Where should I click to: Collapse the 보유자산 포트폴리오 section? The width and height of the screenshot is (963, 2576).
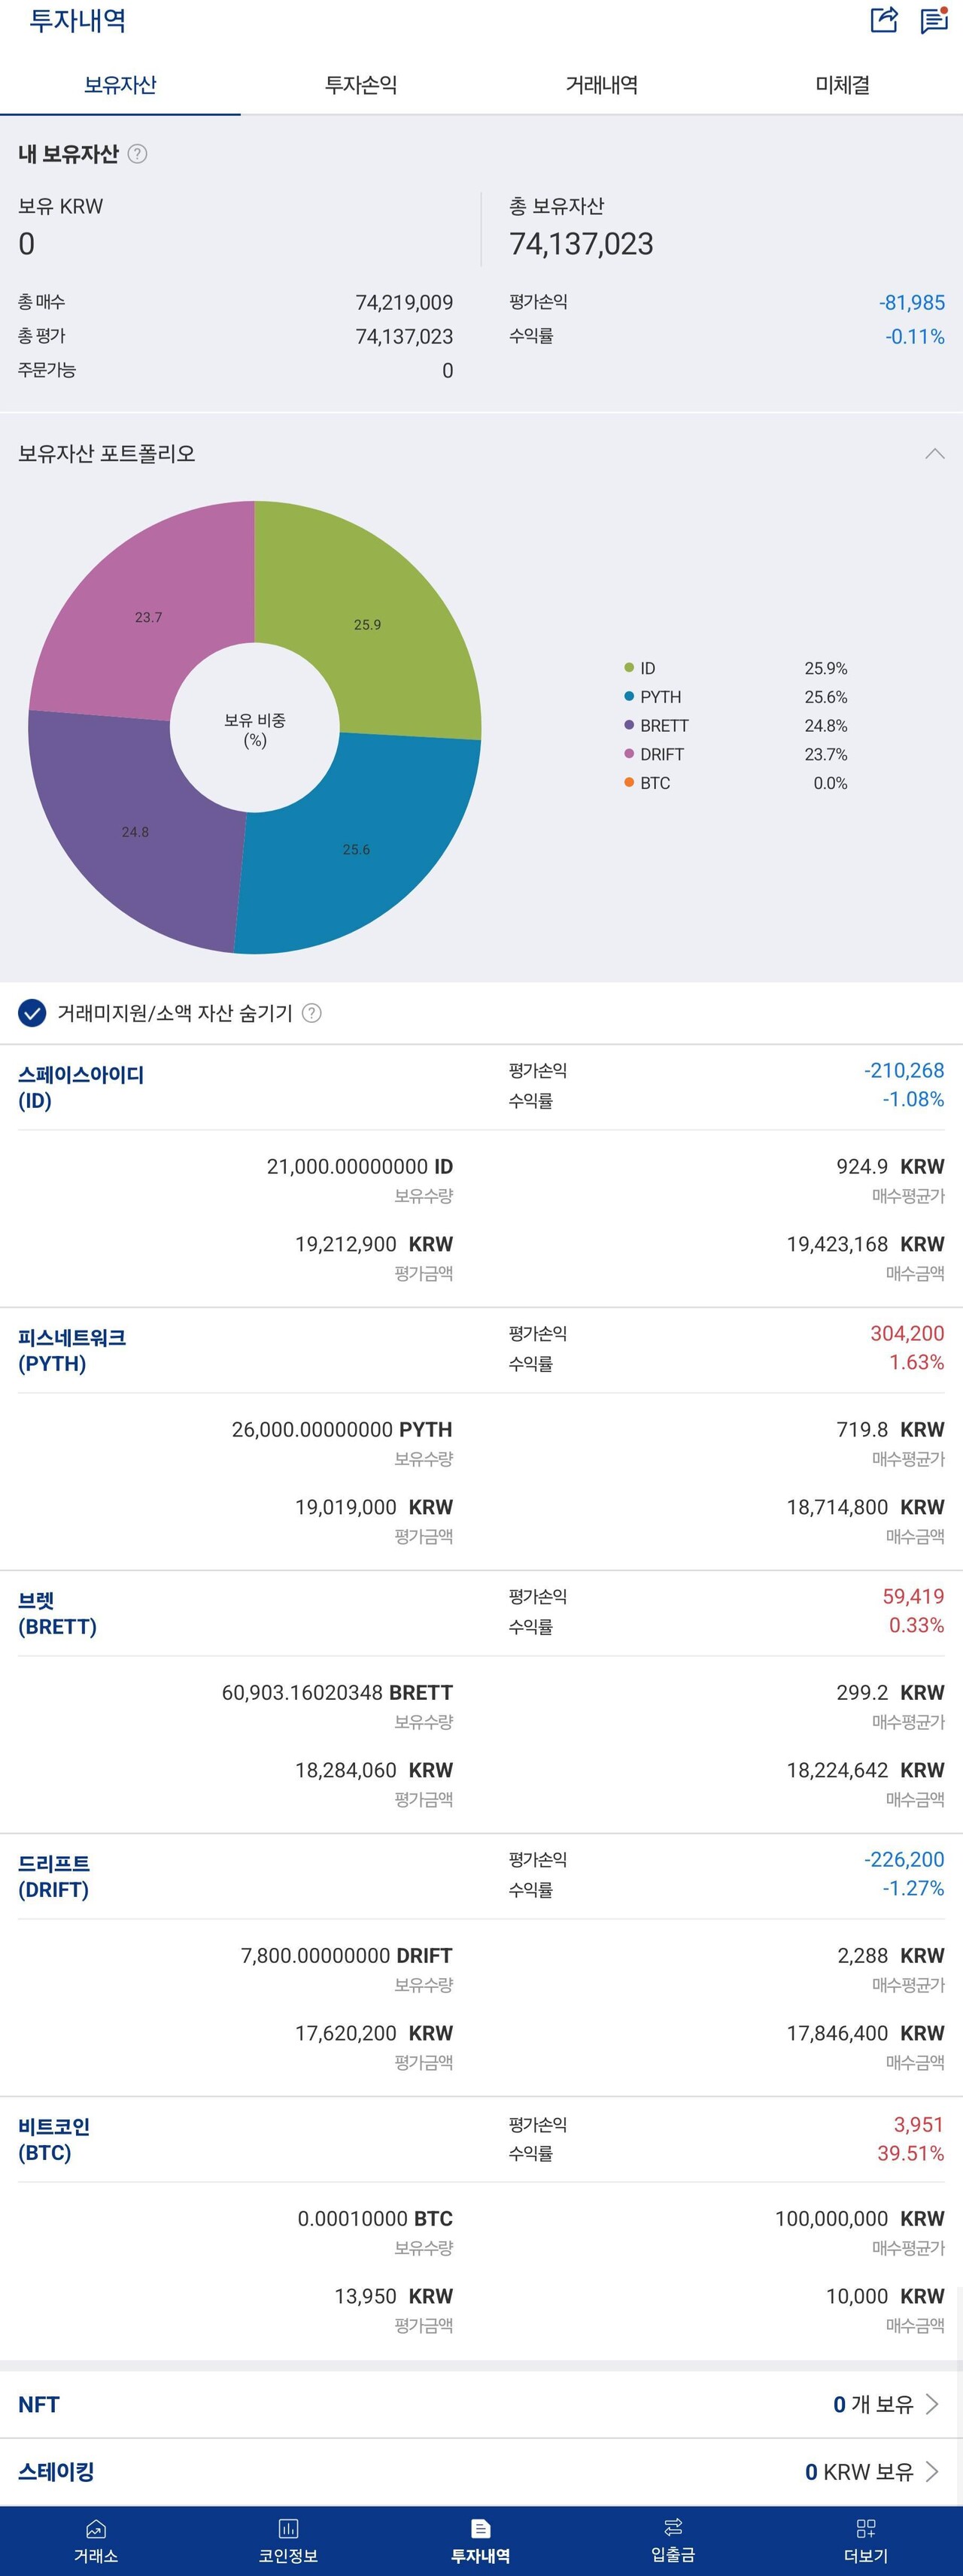tap(934, 454)
